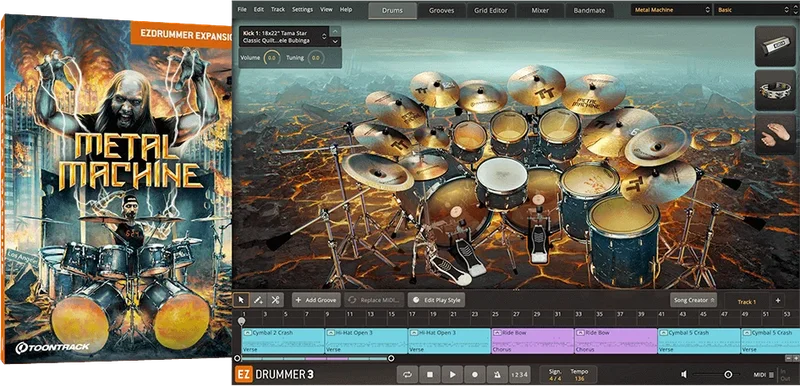
Task: Zoom in timeline with the plus button
Action: [796, 358]
